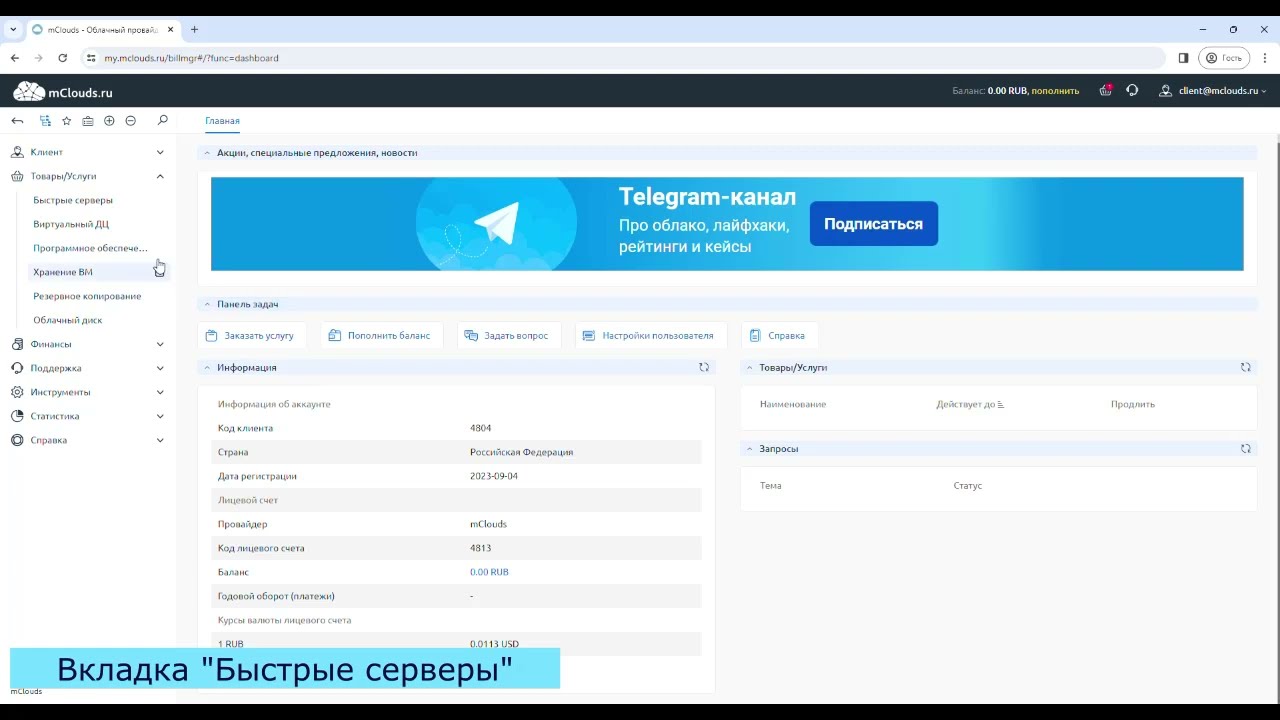This screenshot has width=1280, height=720.
Task: Click the 0.00 RUB balance link
Action: pos(489,572)
